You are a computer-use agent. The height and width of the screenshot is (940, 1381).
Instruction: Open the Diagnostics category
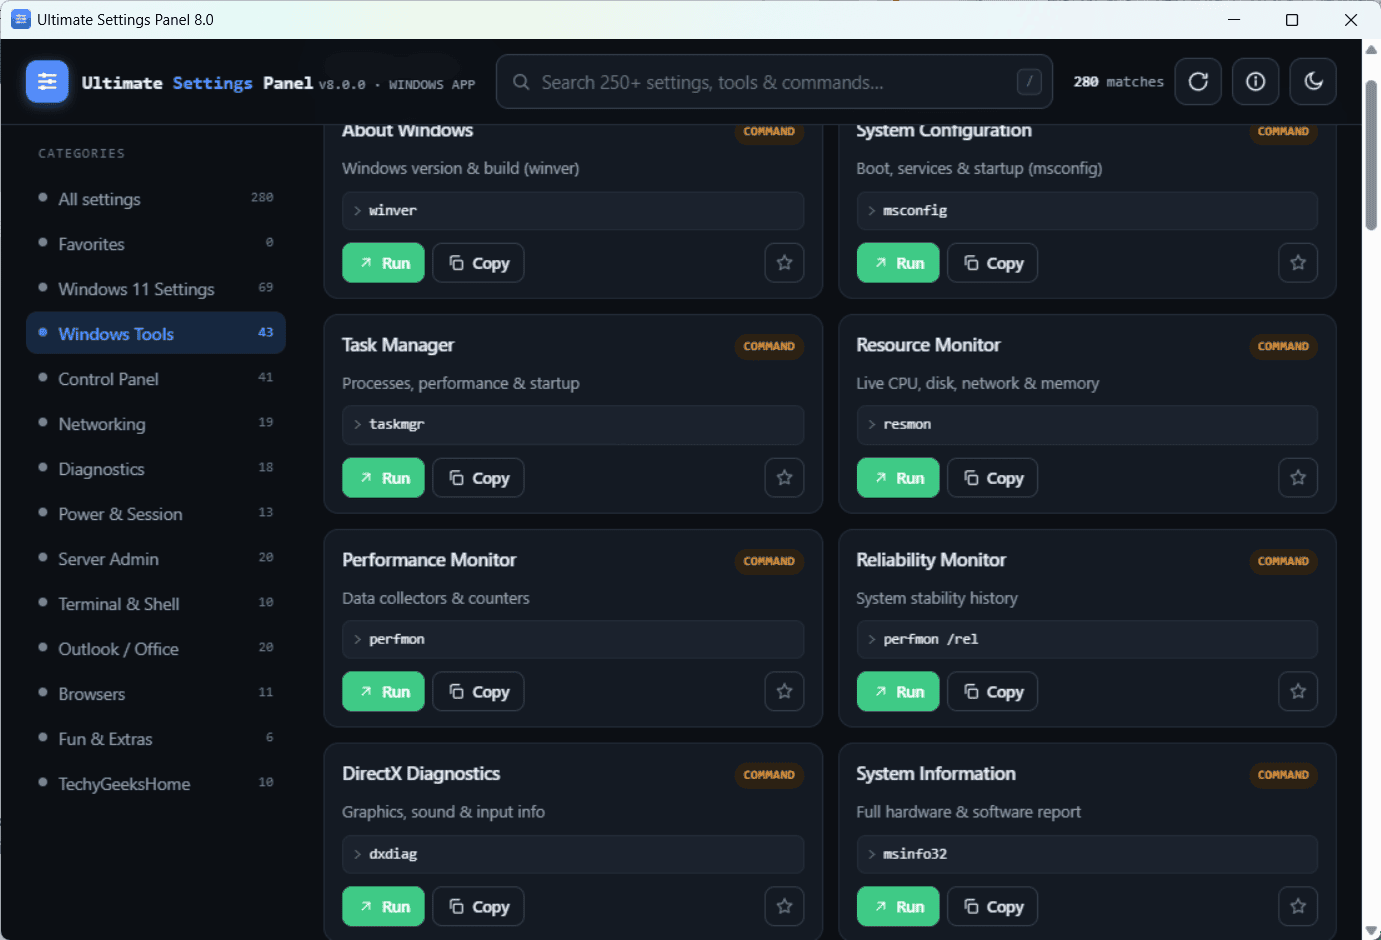pyautogui.click(x=156, y=469)
